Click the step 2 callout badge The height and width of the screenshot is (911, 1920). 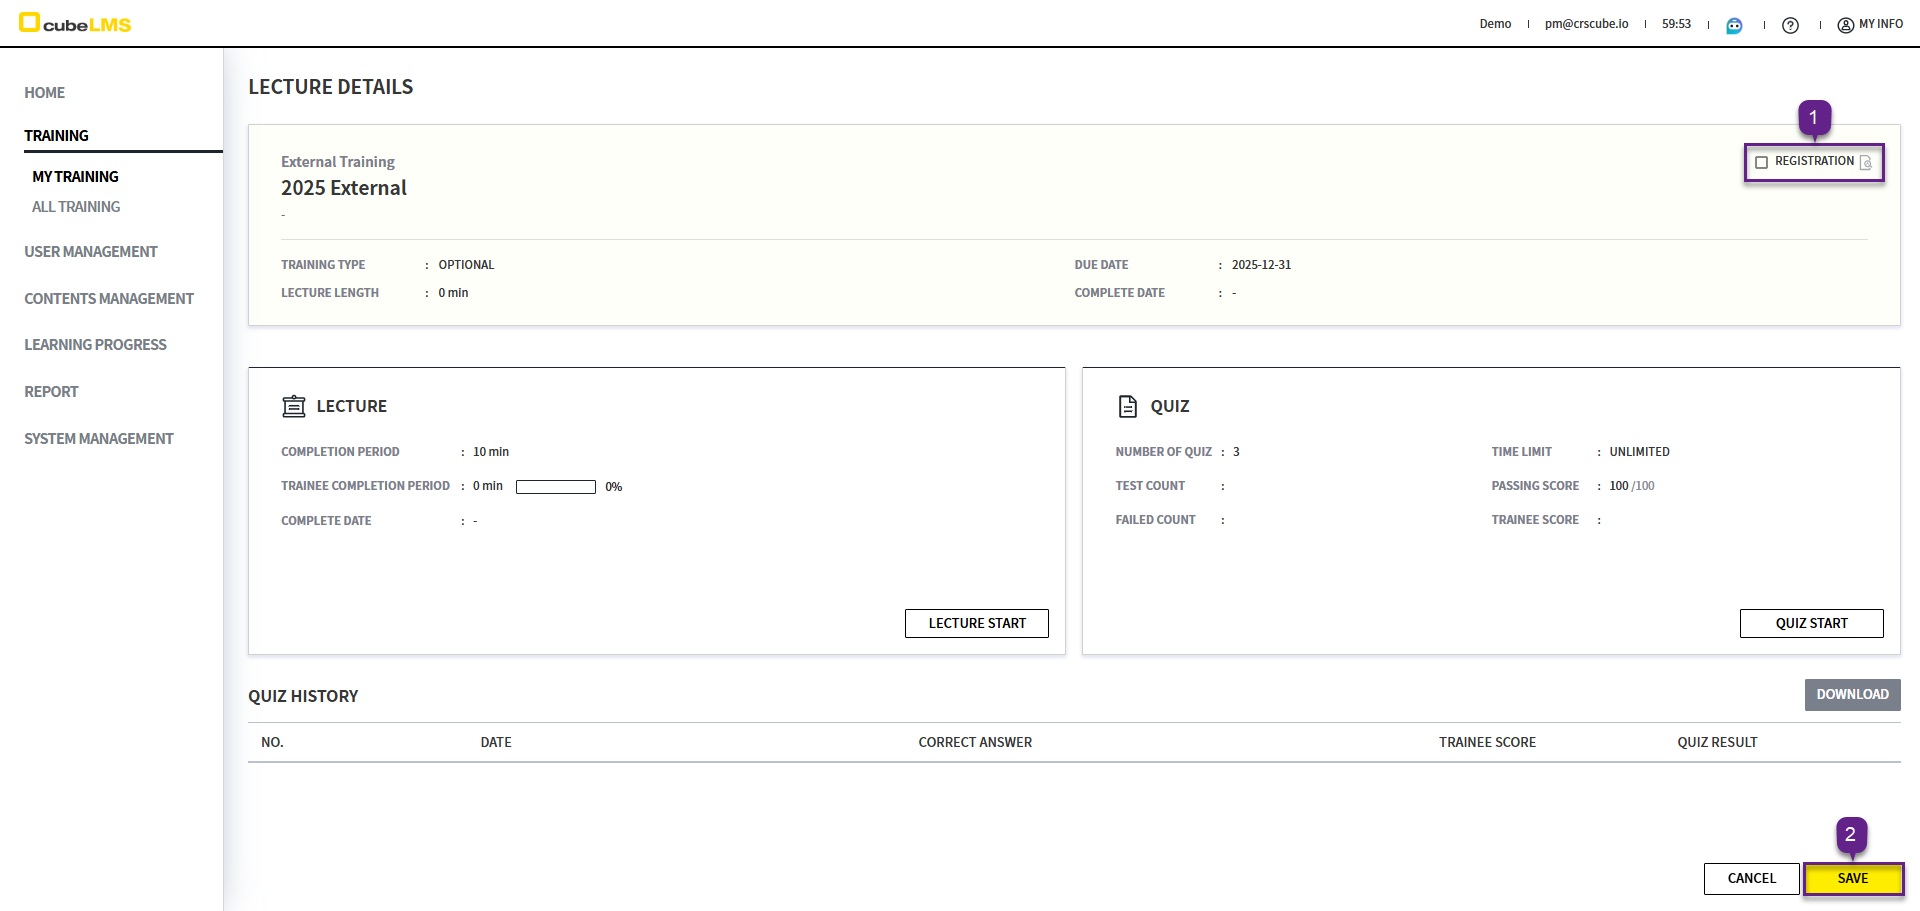(x=1850, y=835)
